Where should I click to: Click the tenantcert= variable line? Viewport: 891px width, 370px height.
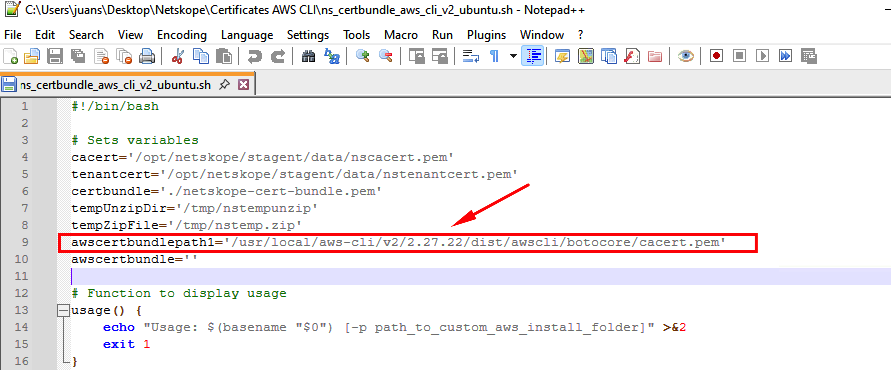[294, 174]
